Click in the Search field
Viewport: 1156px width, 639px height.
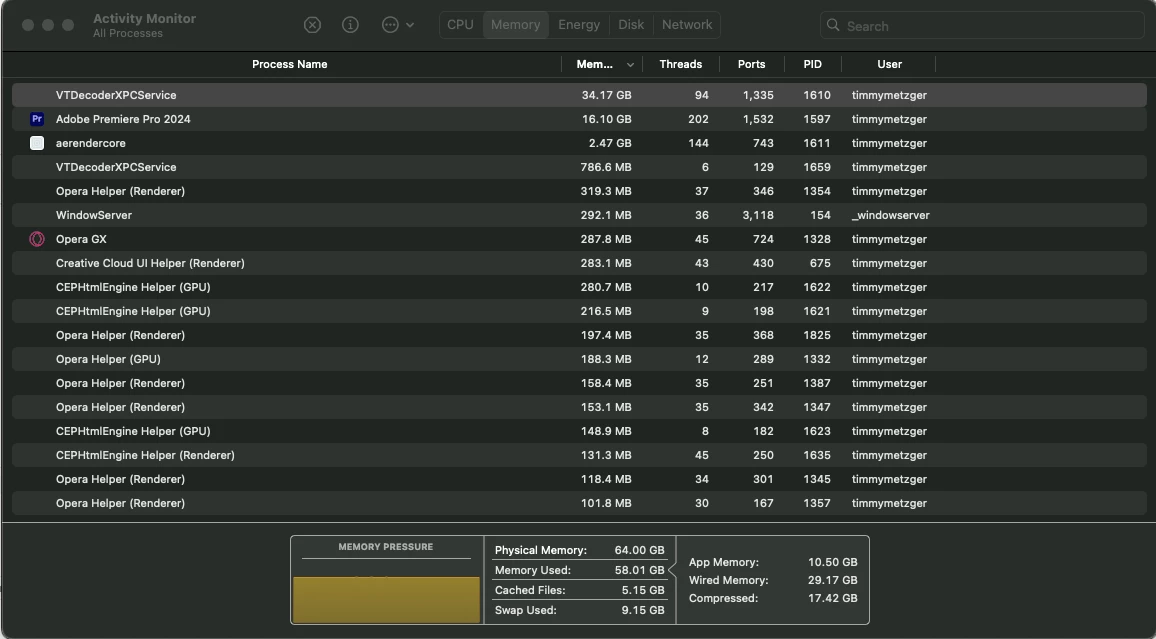tap(982, 25)
